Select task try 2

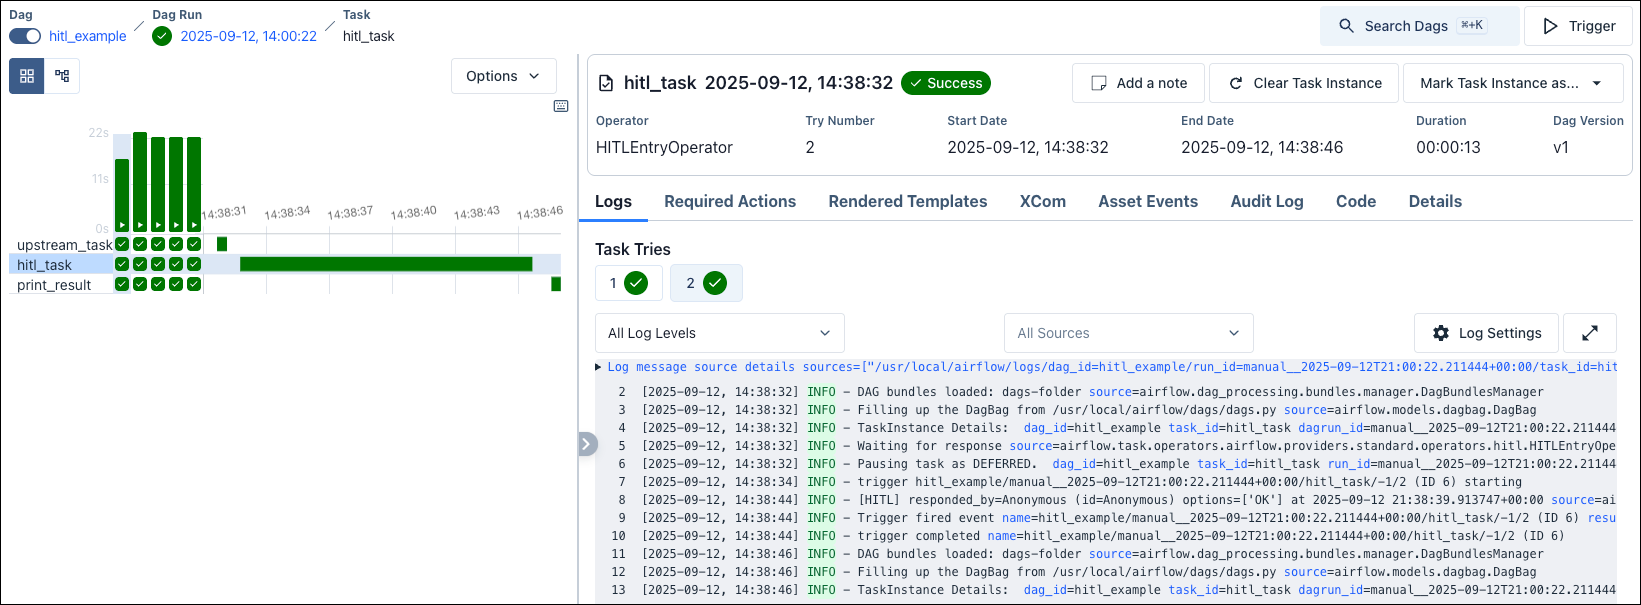click(706, 283)
